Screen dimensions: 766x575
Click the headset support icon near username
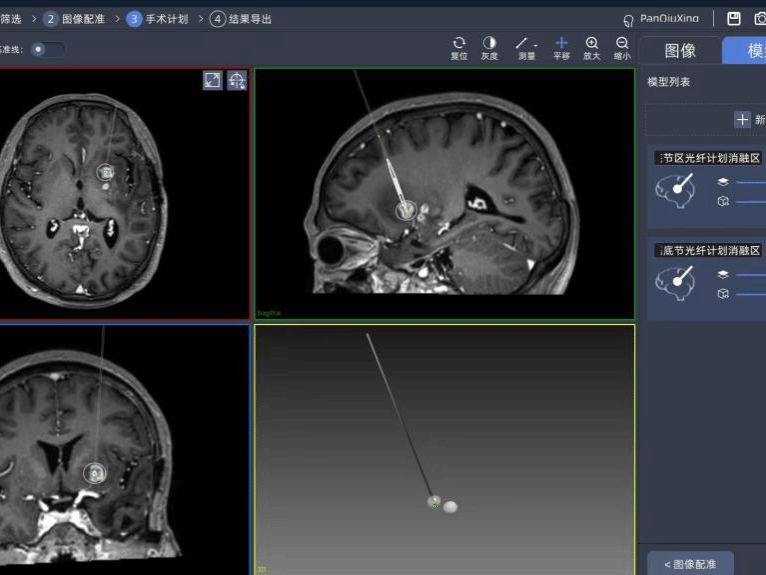[x=628, y=20]
